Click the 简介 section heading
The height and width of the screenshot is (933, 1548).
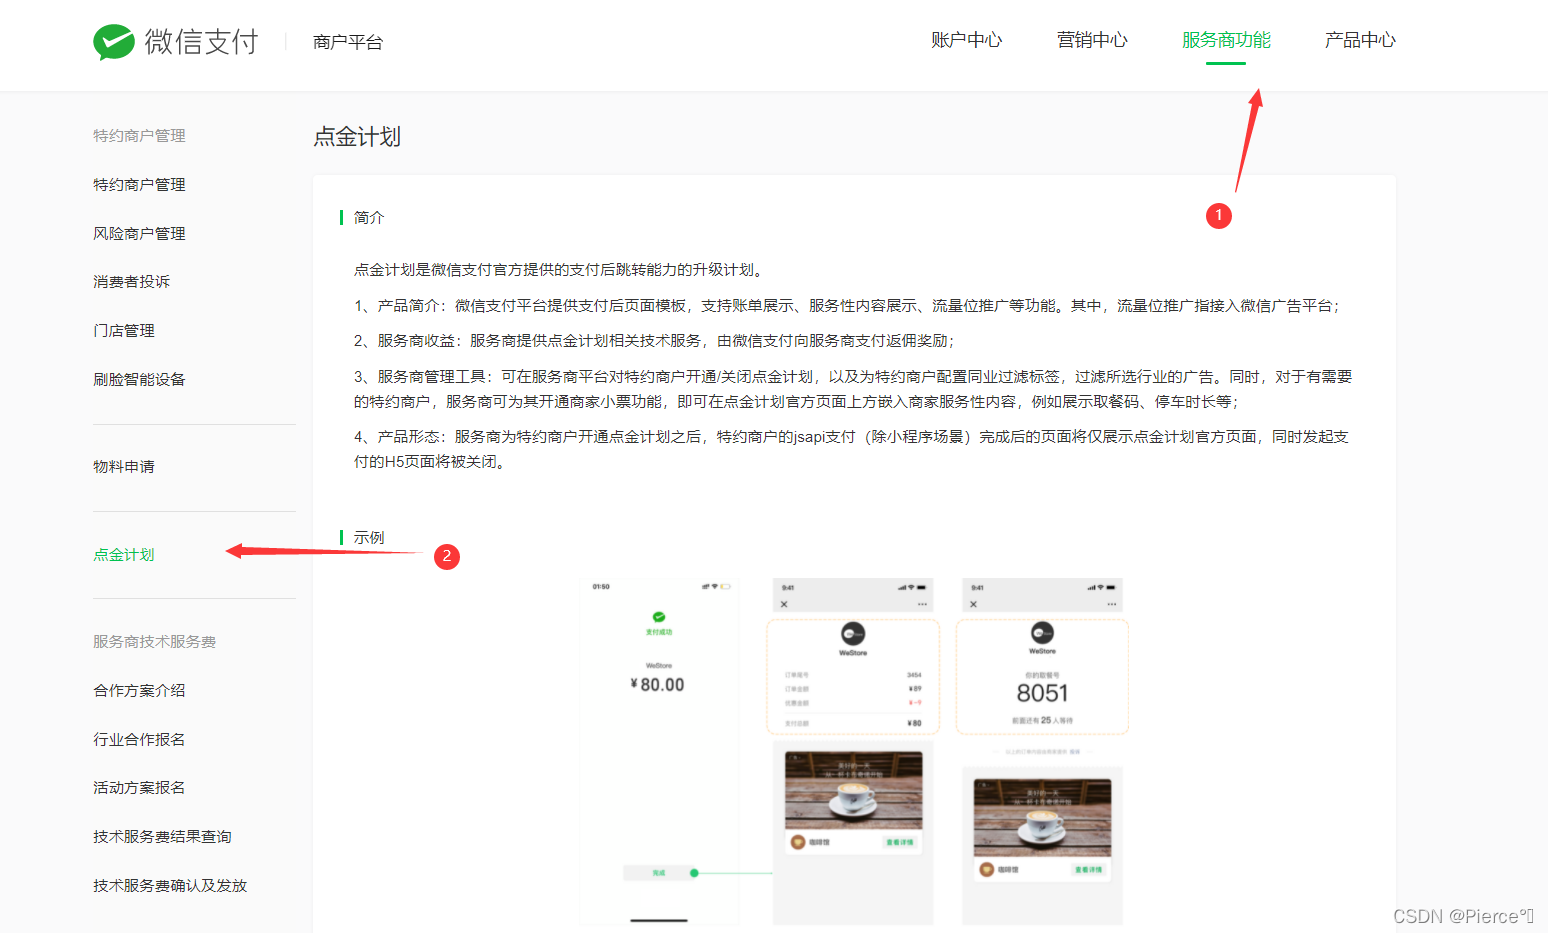[x=369, y=218]
